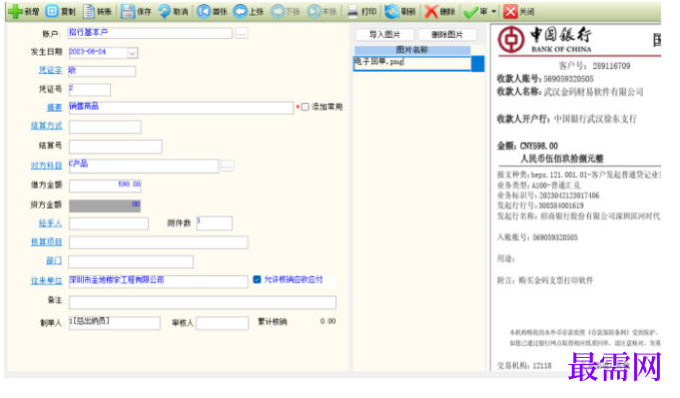This screenshot has width=680, height=398.
Task: Open the 摘要 link label
Action: click(x=54, y=107)
